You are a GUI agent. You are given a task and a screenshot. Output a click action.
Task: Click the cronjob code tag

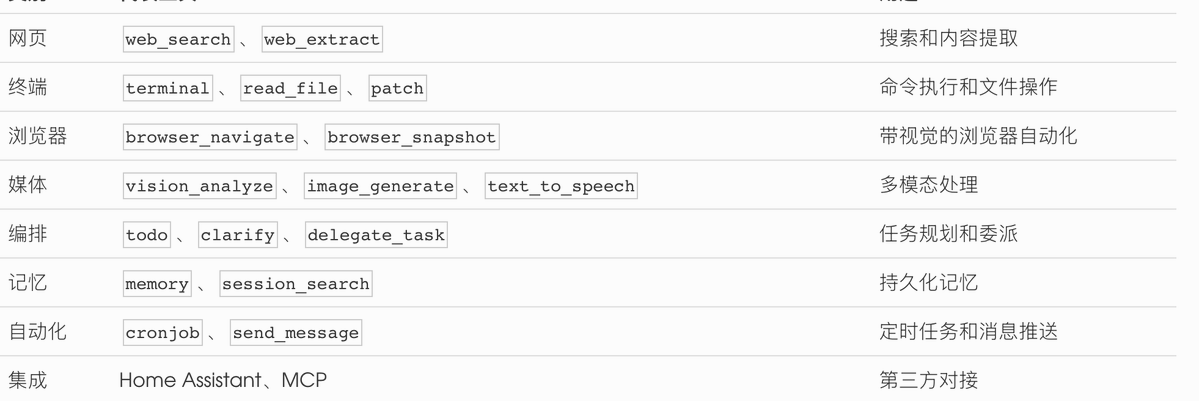click(x=162, y=333)
